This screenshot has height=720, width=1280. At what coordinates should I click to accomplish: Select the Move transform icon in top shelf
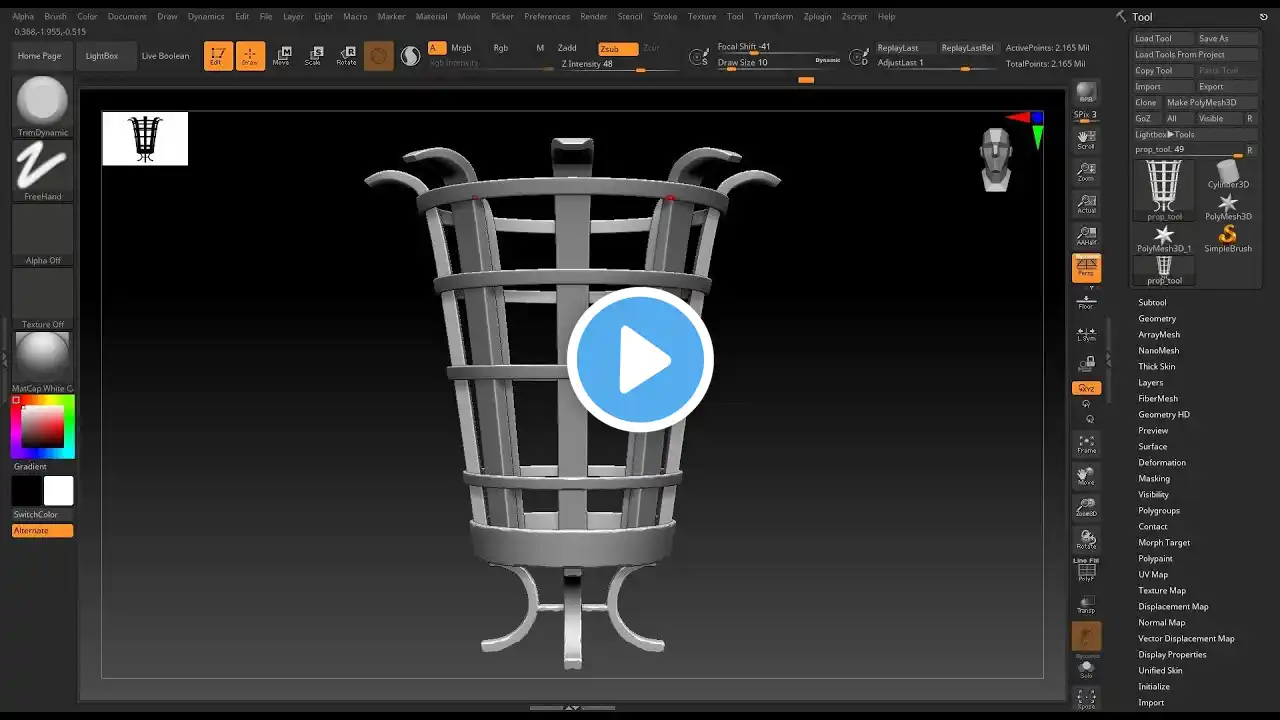click(282, 55)
